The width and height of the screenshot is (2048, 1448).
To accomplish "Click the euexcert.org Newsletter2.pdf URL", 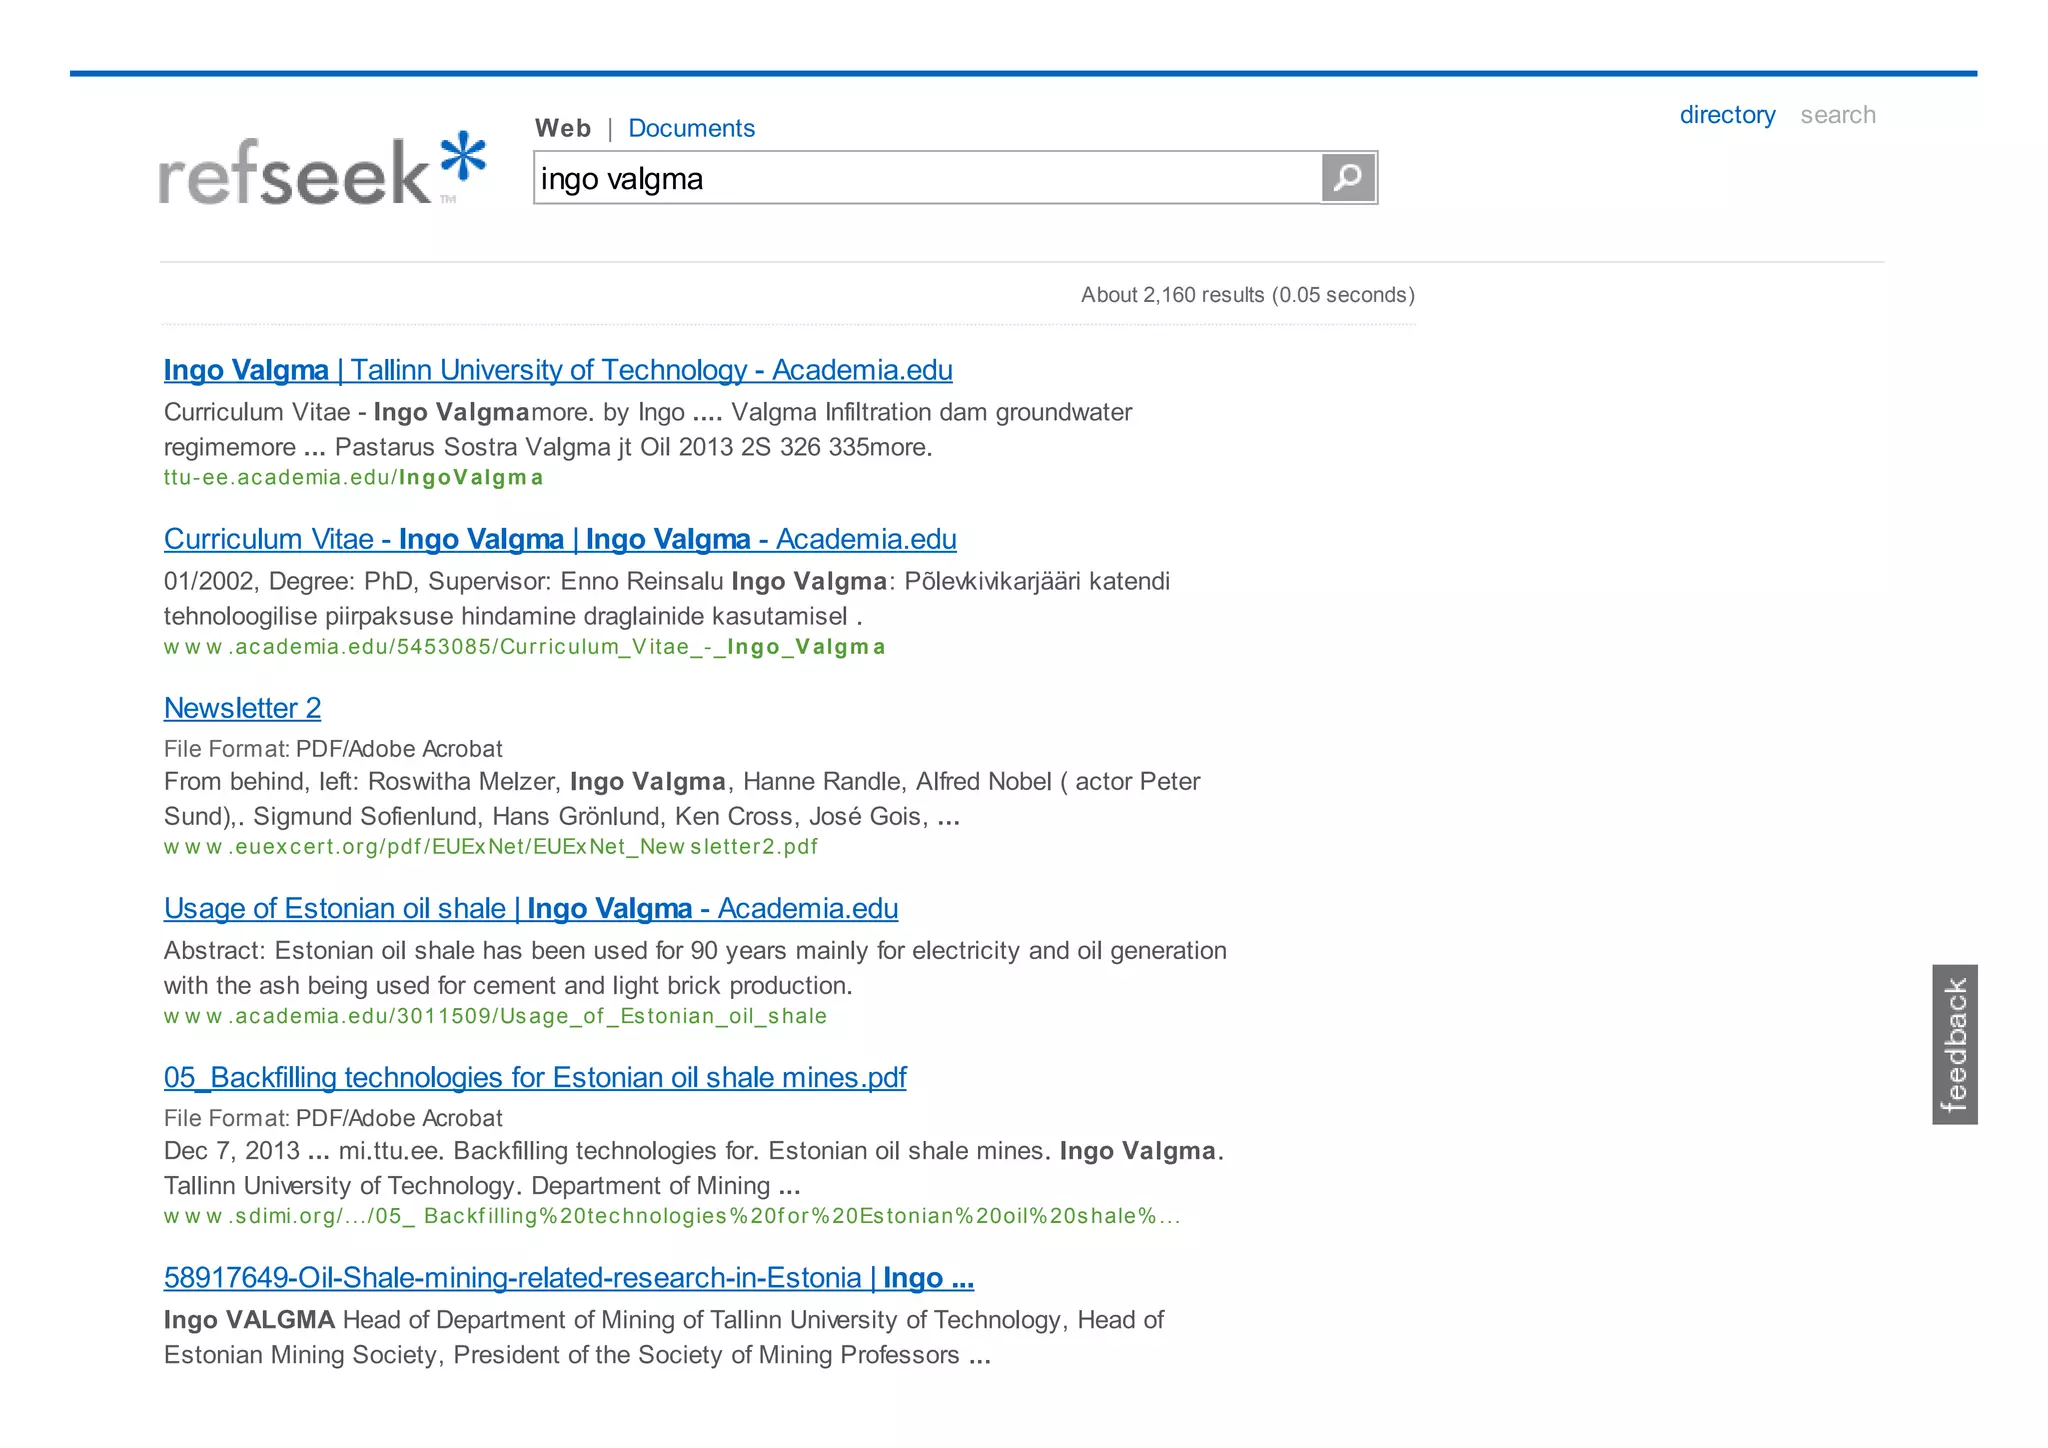I will (490, 847).
